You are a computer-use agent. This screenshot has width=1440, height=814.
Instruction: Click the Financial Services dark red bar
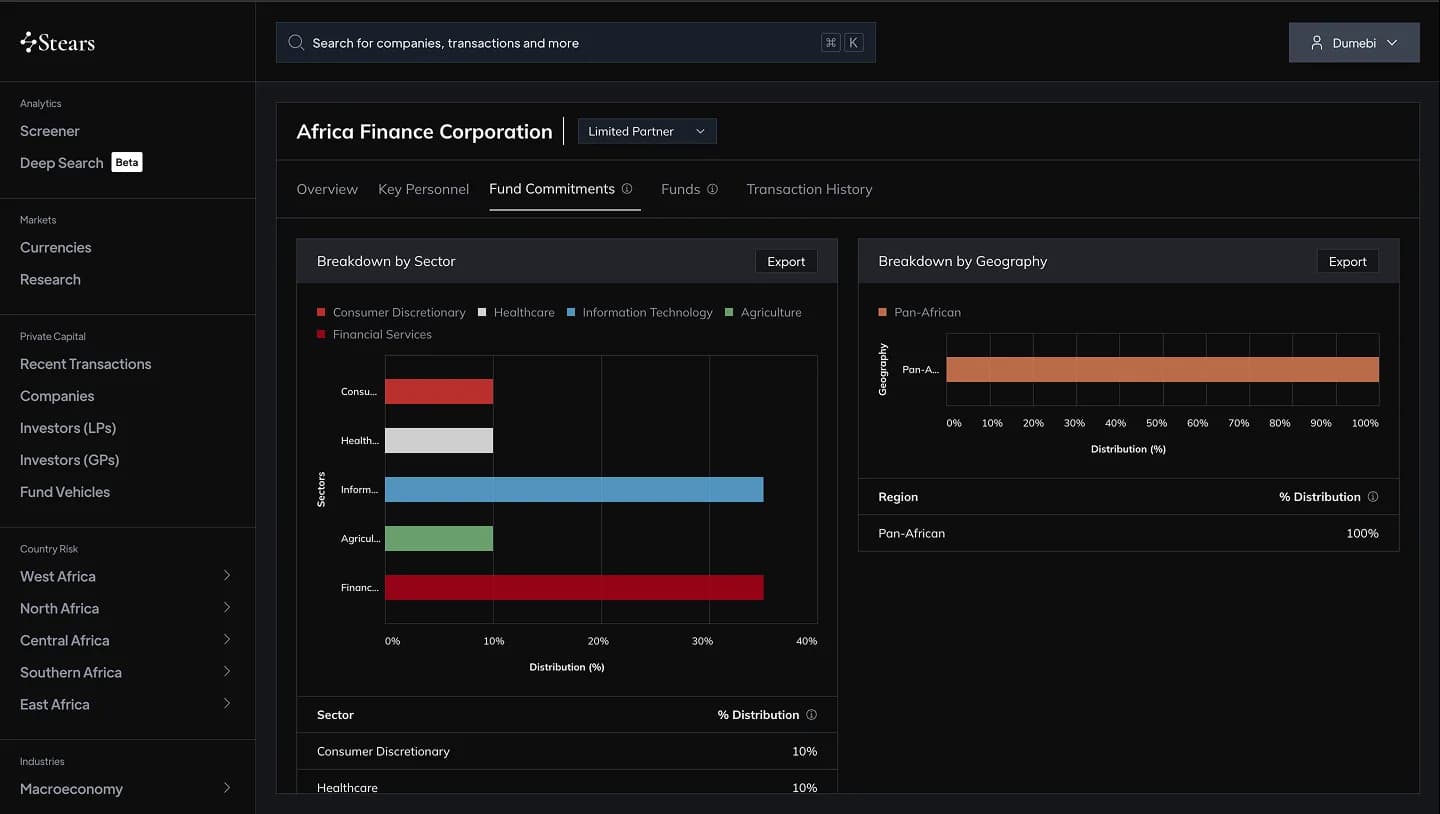tap(574, 587)
